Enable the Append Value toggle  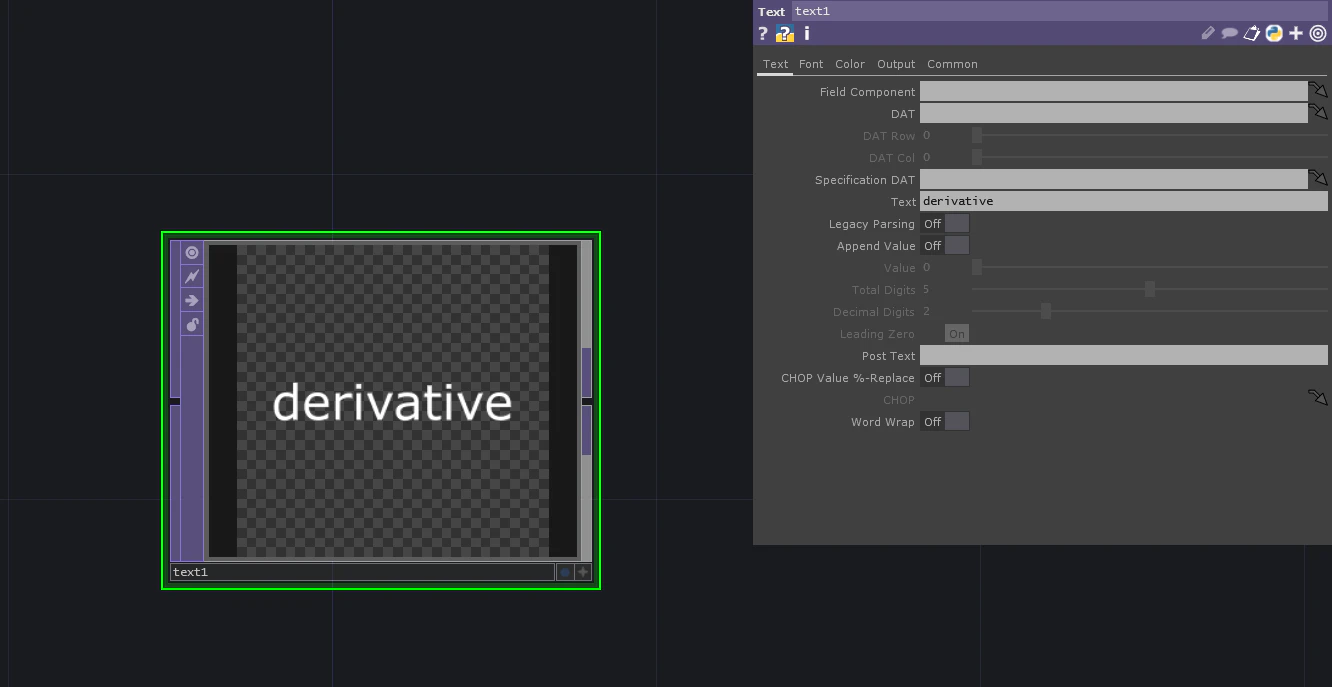point(945,246)
